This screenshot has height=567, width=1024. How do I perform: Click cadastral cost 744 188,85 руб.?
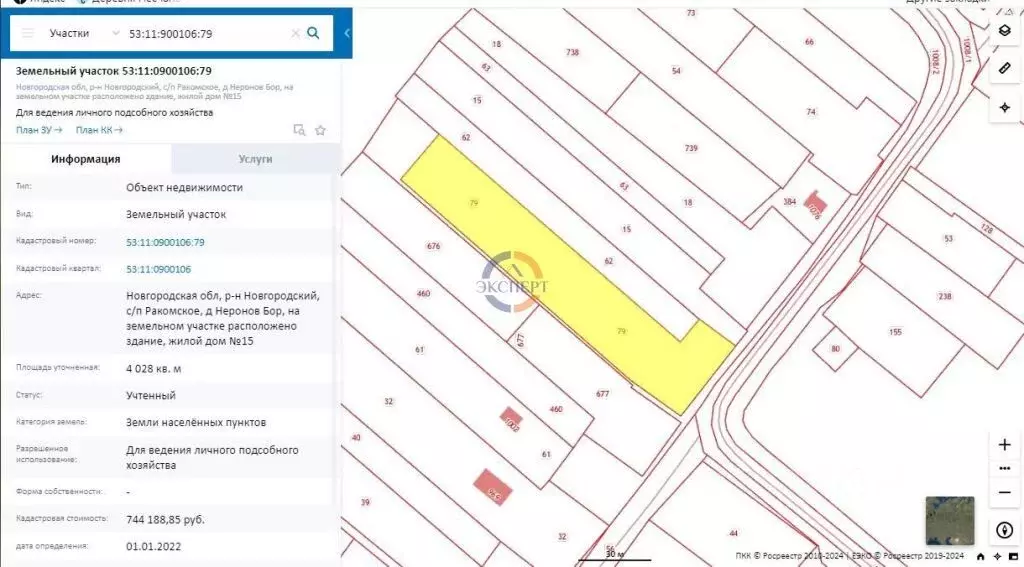pos(165,520)
